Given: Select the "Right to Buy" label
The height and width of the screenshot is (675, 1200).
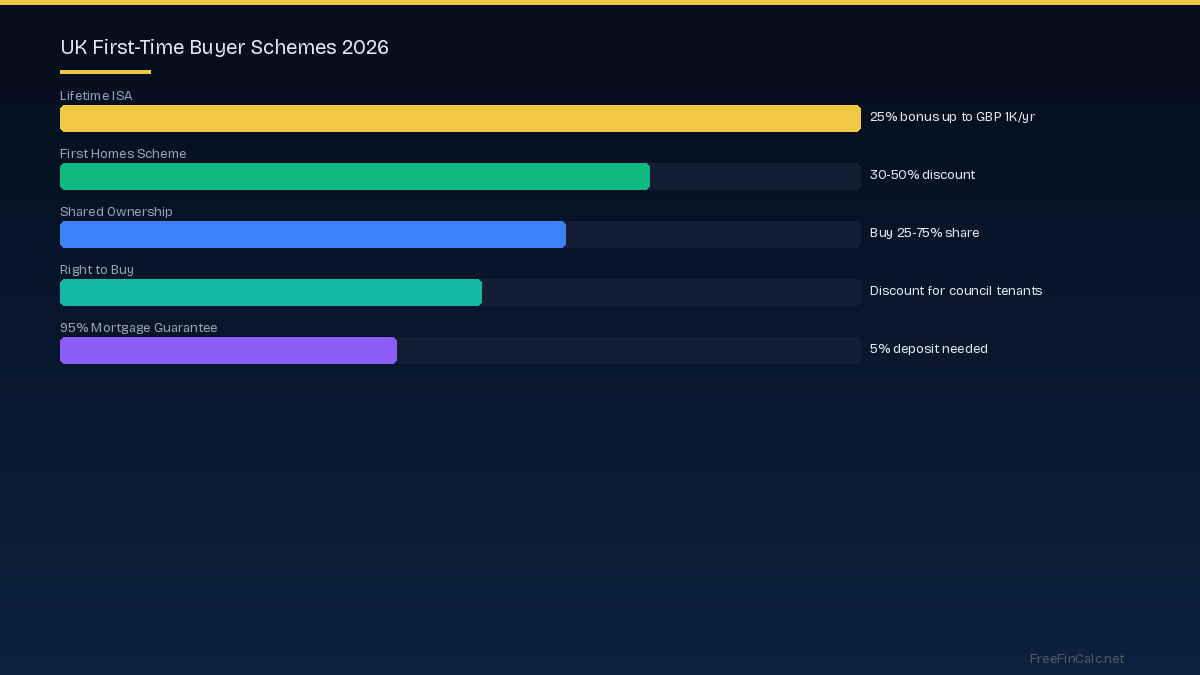Looking at the screenshot, I should click(x=97, y=270).
